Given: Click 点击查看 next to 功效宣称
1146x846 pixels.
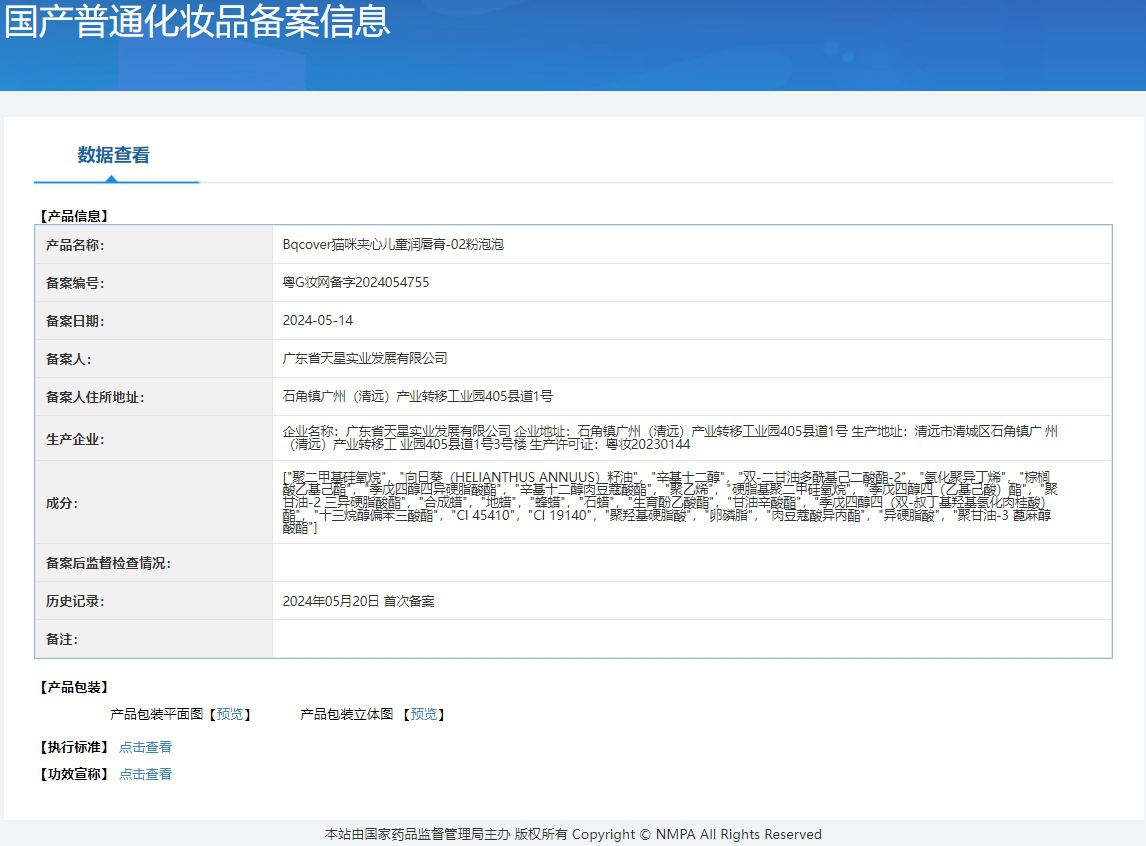Looking at the screenshot, I should (x=145, y=774).
